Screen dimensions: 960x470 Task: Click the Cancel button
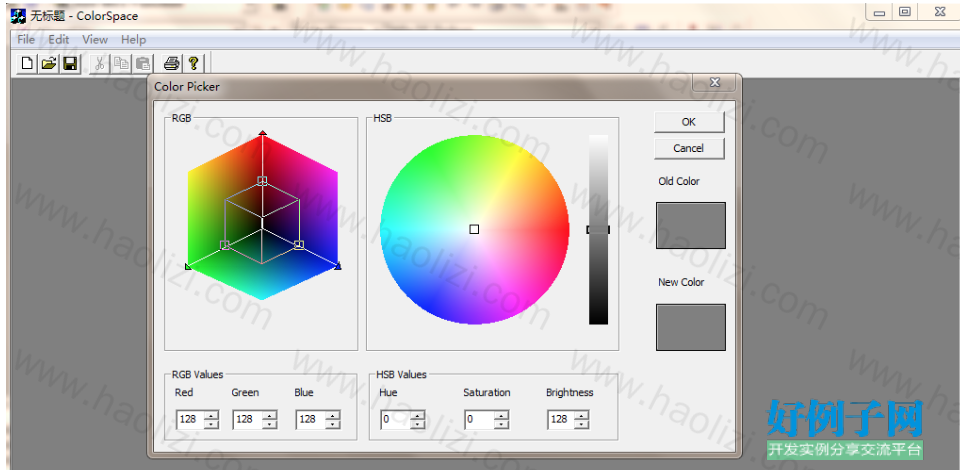pos(689,148)
